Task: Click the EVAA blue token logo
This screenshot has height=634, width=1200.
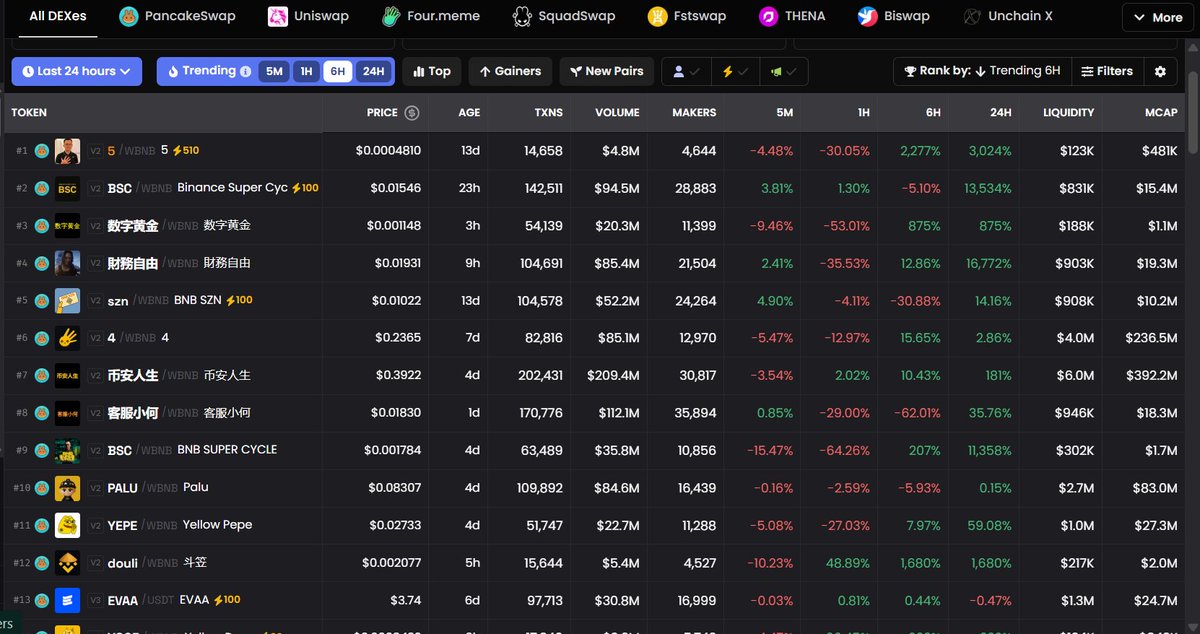Action: click(67, 600)
